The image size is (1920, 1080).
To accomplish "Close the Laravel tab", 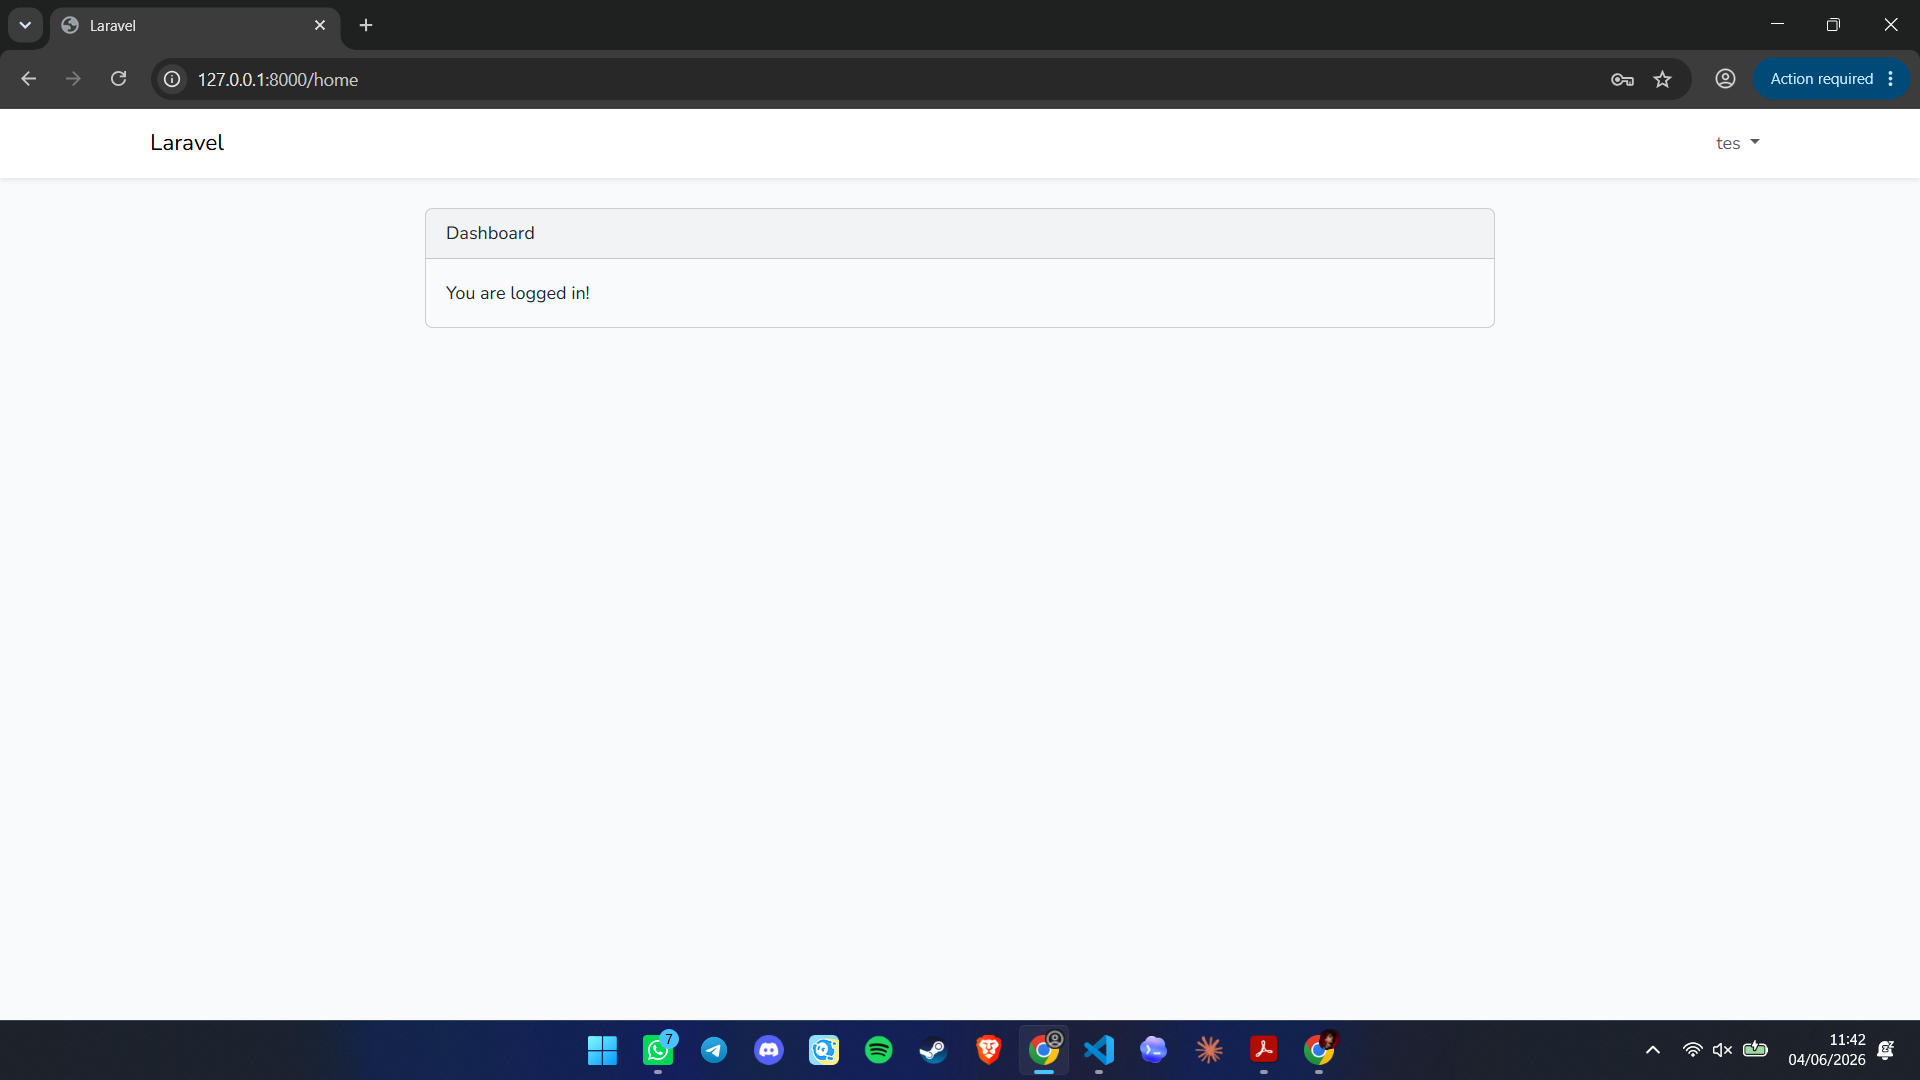I will pyautogui.click(x=320, y=25).
